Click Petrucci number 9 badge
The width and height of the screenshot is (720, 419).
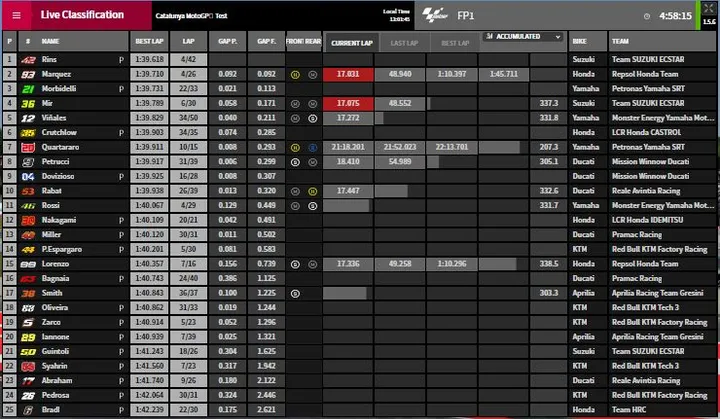pos(28,162)
